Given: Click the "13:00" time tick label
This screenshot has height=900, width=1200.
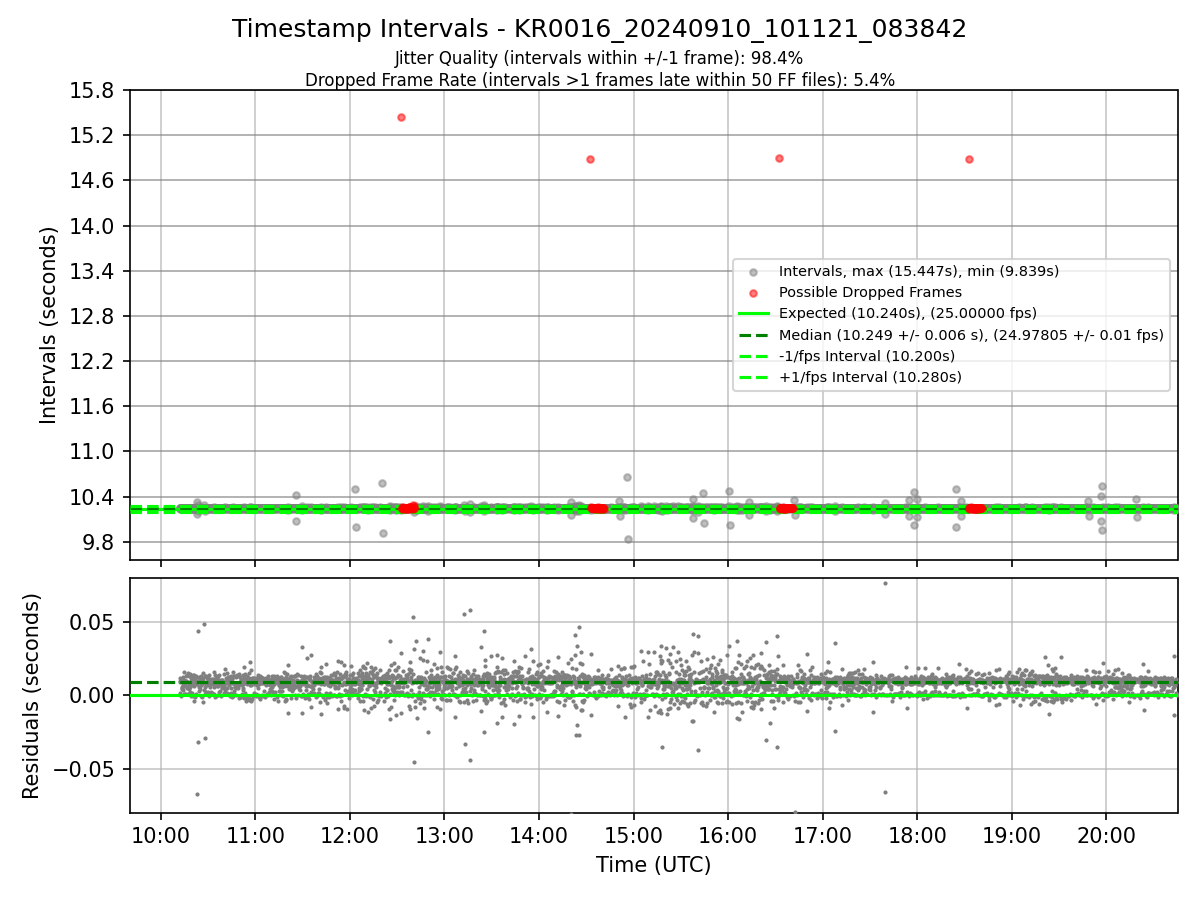Looking at the screenshot, I should tap(444, 835).
